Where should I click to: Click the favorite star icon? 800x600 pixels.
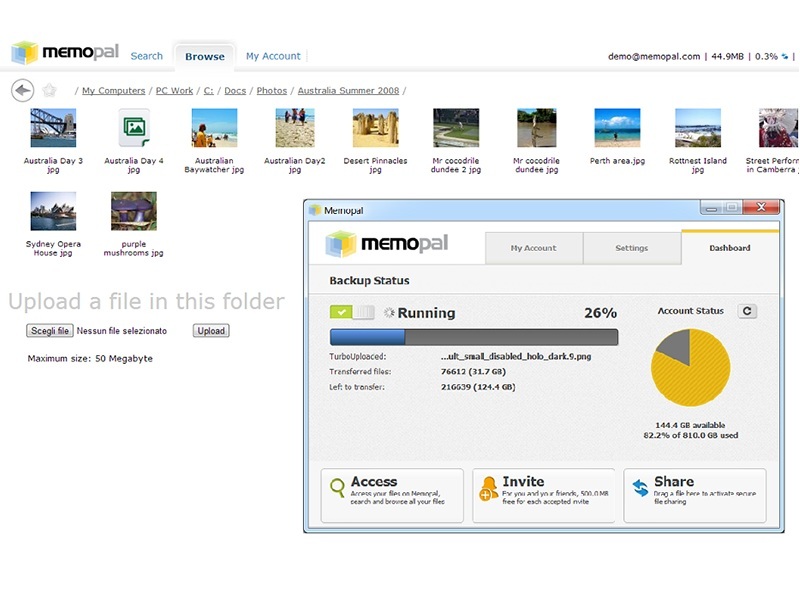(49, 90)
